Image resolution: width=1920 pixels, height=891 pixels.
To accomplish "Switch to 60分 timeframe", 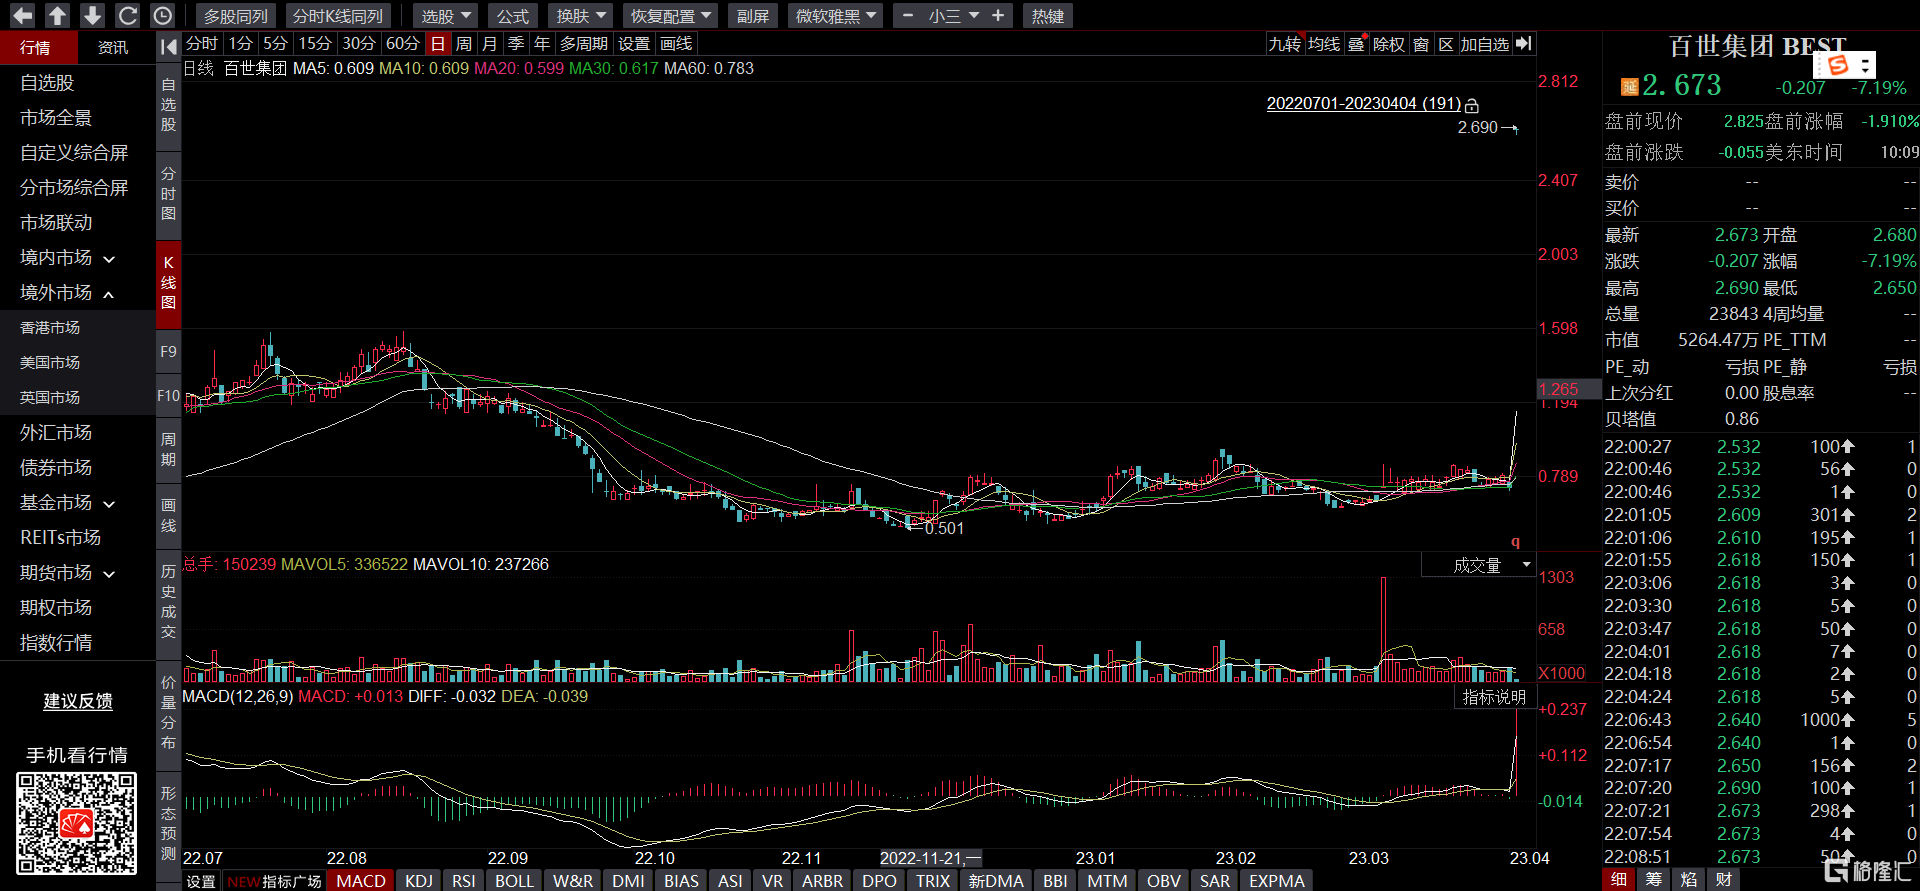I will coord(402,44).
